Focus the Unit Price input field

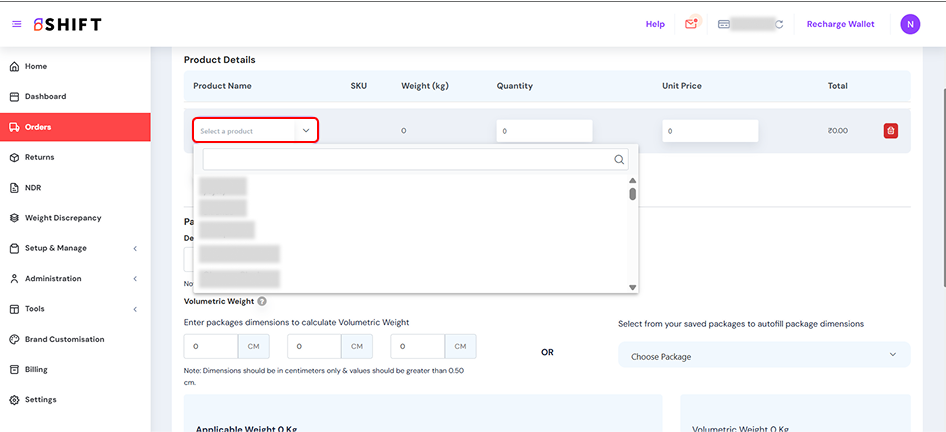(710, 131)
